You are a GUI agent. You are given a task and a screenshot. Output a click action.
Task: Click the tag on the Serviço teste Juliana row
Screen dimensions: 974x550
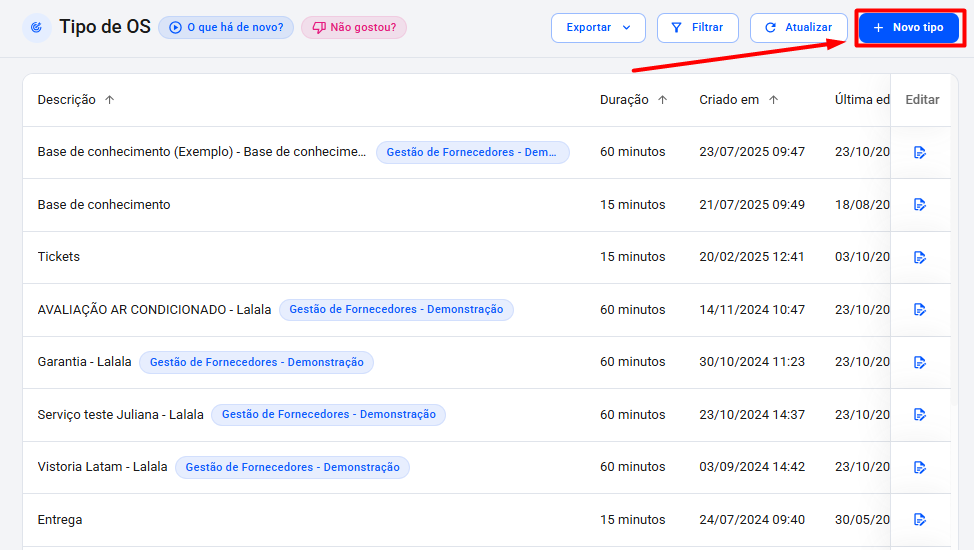[329, 415]
